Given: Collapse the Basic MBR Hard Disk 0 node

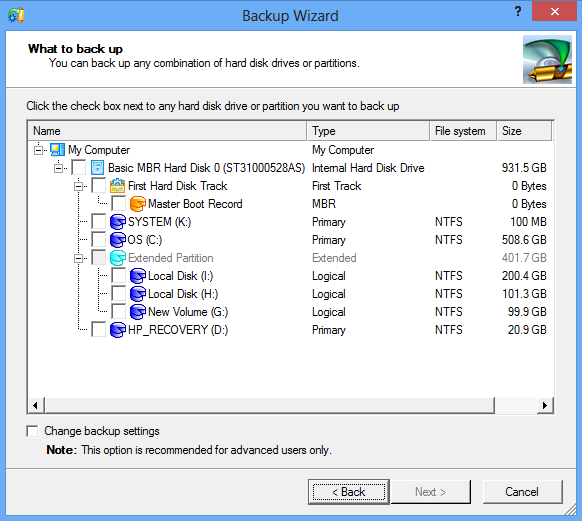Looking at the screenshot, I should click(x=58, y=168).
